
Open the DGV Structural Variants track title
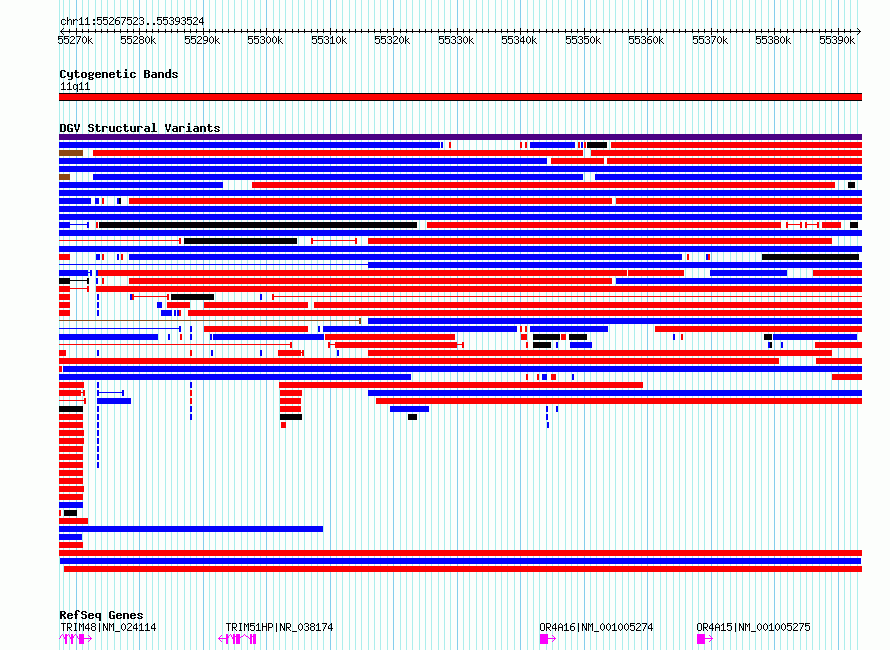[x=140, y=128]
